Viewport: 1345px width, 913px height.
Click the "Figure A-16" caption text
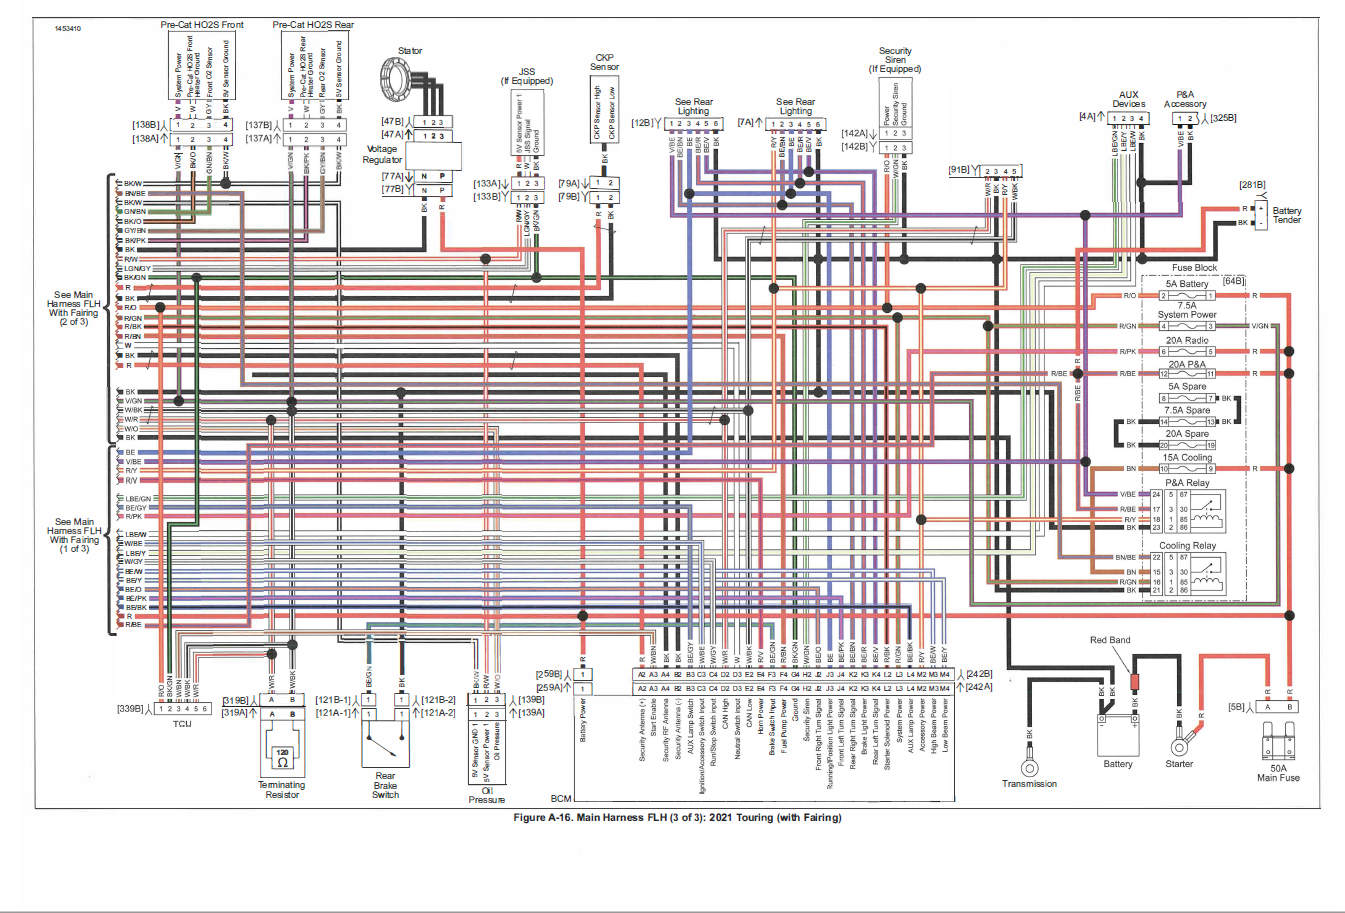(677, 818)
